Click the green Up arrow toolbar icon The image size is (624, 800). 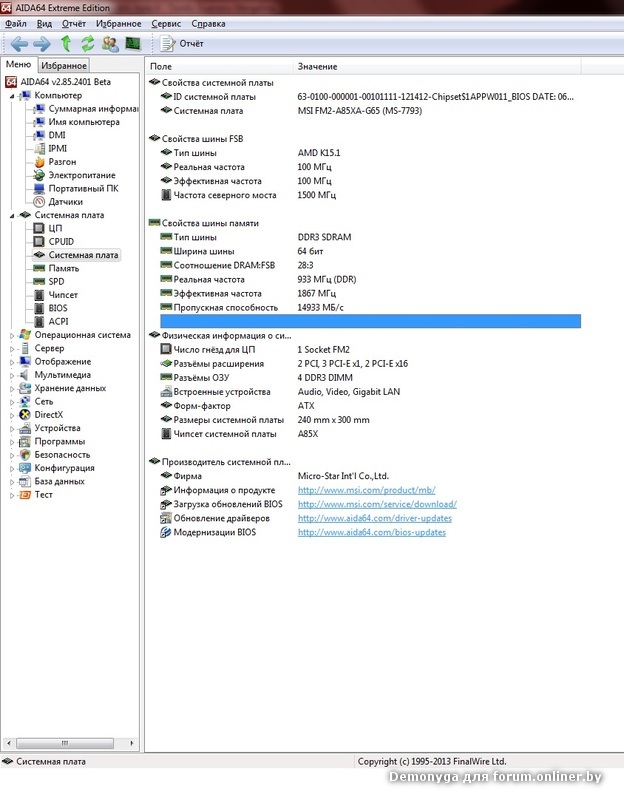(x=66, y=44)
